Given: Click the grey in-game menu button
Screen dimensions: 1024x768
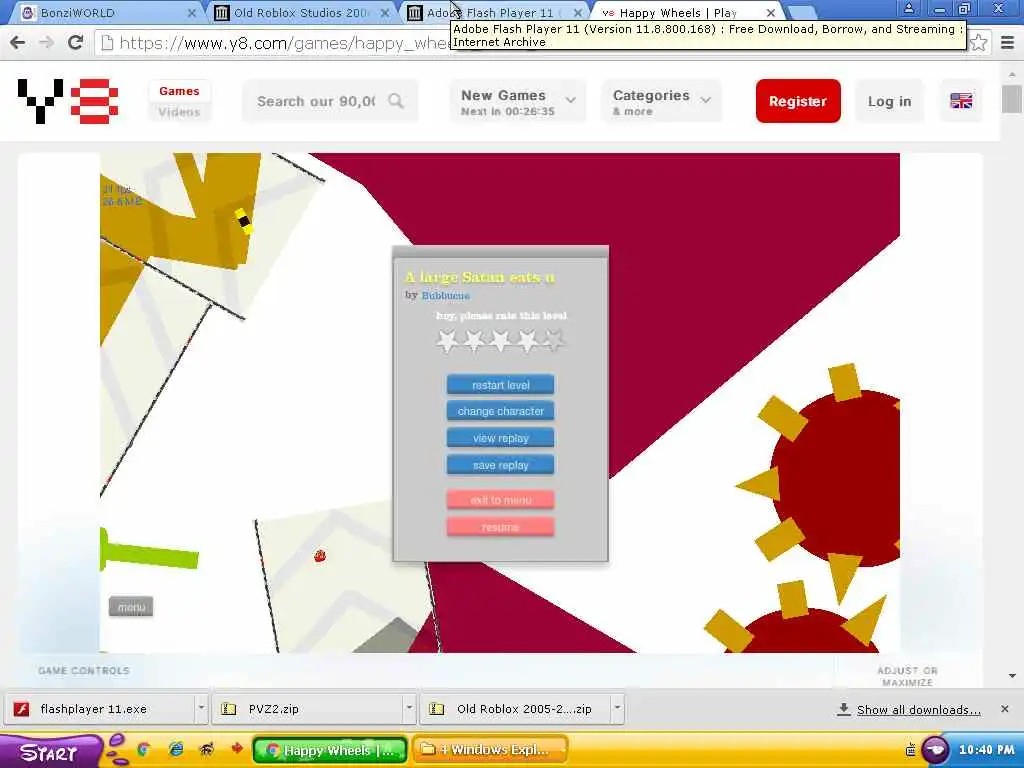Looking at the screenshot, I should coord(131,607).
